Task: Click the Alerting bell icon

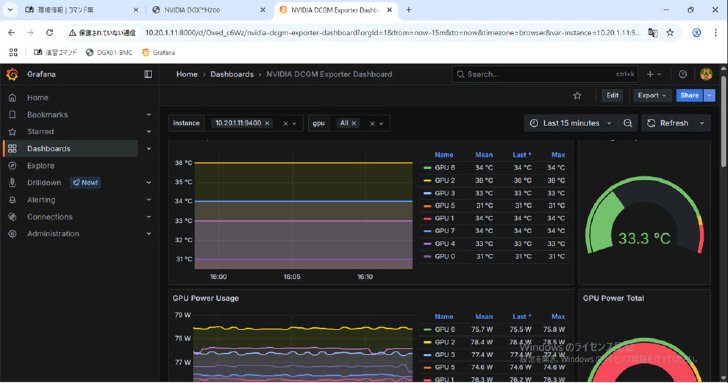Action: pos(13,200)
